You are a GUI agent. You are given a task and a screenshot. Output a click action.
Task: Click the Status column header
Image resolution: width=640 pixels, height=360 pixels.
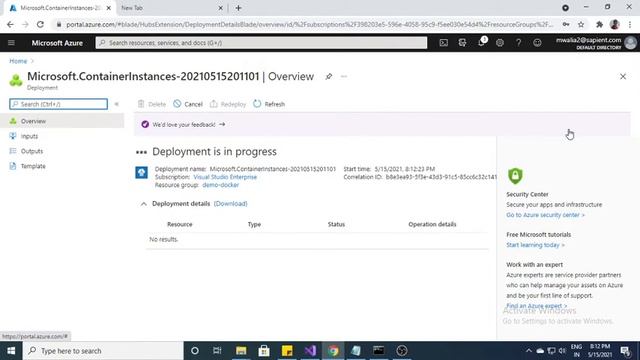336,224
